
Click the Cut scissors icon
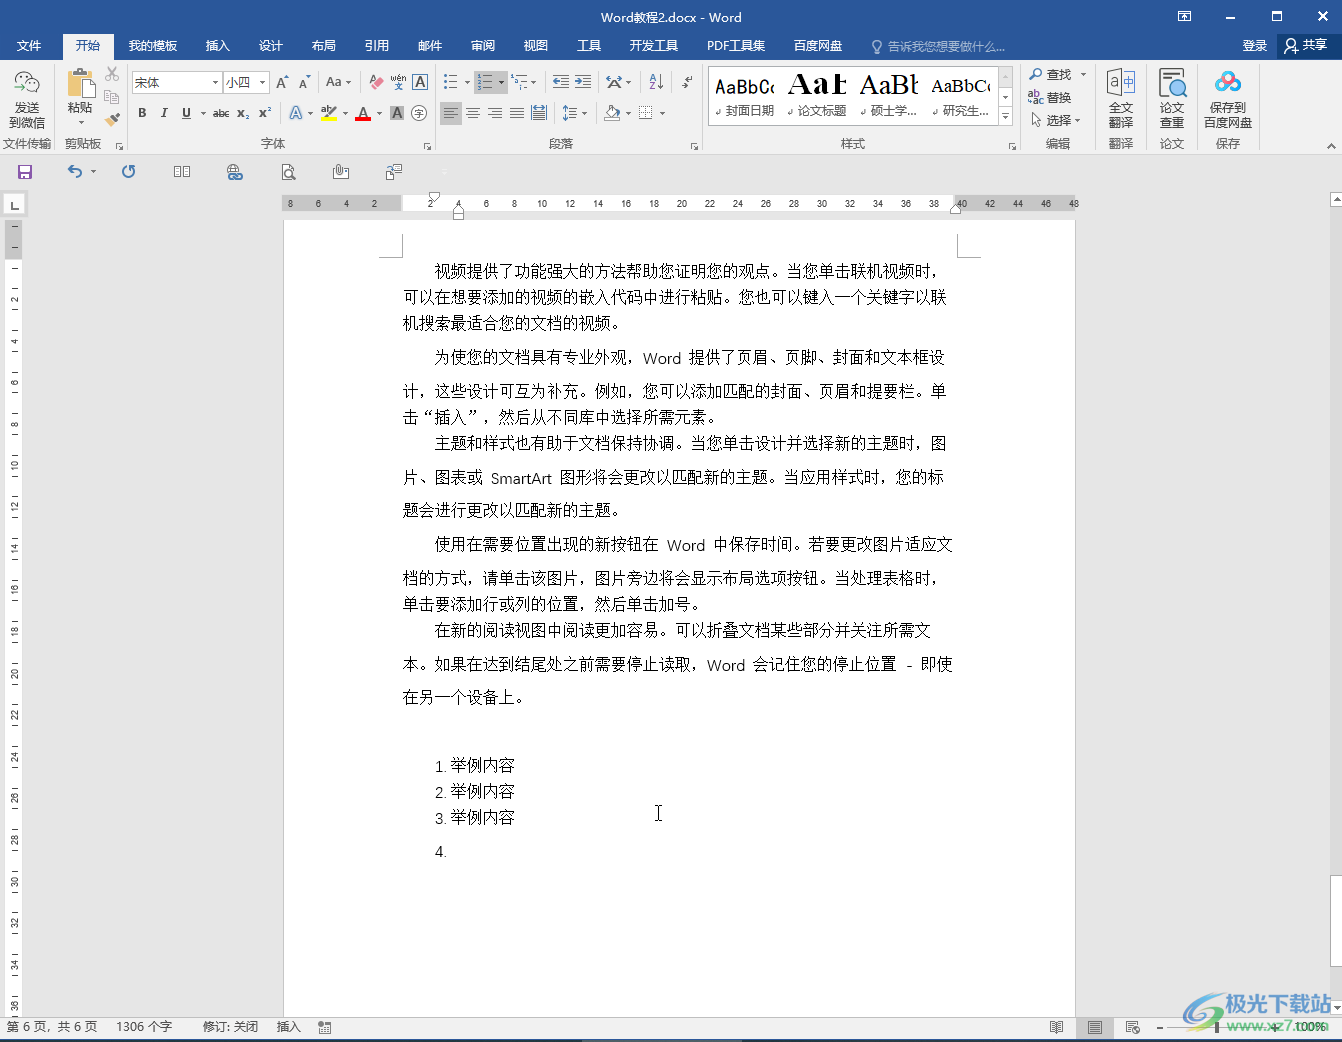click(x=112, y=75)
